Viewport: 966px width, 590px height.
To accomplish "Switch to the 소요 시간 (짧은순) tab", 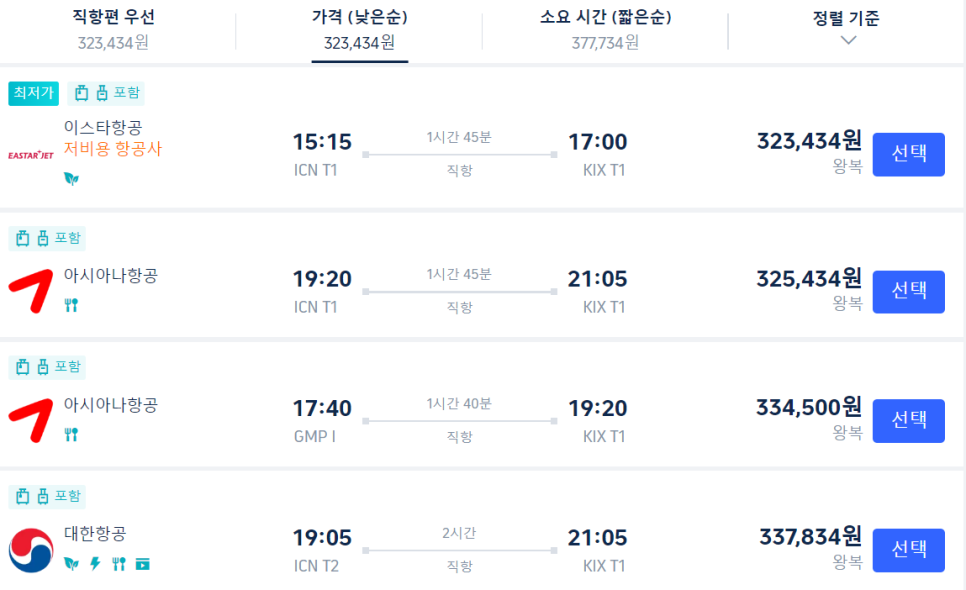I will tap(606, 28).
